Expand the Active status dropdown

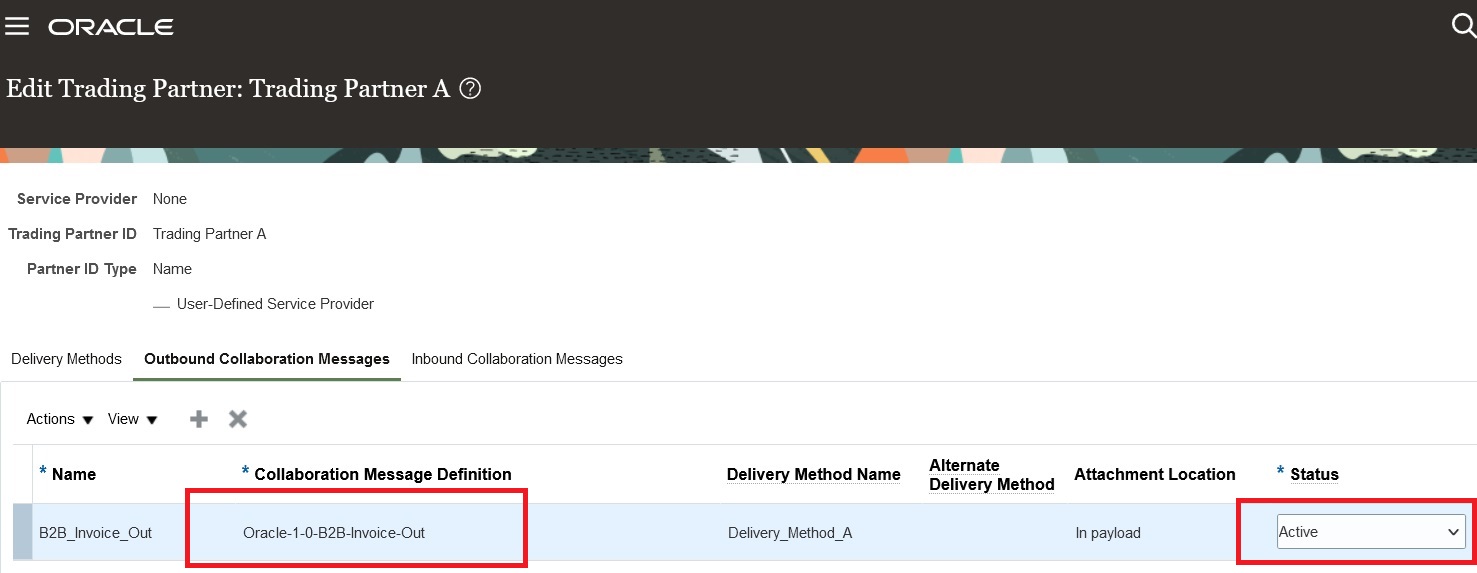point(1371,532)
